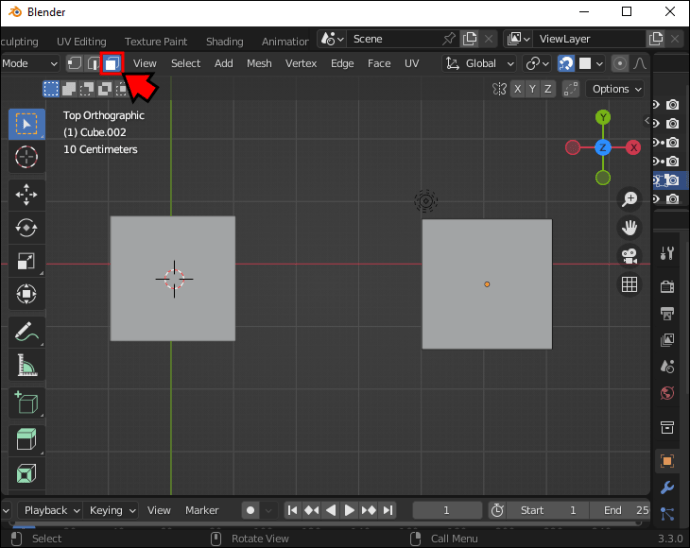The width and height of the screenshot is (690, 548).
Task: Activate the Rotate tool
Action: 26,228
